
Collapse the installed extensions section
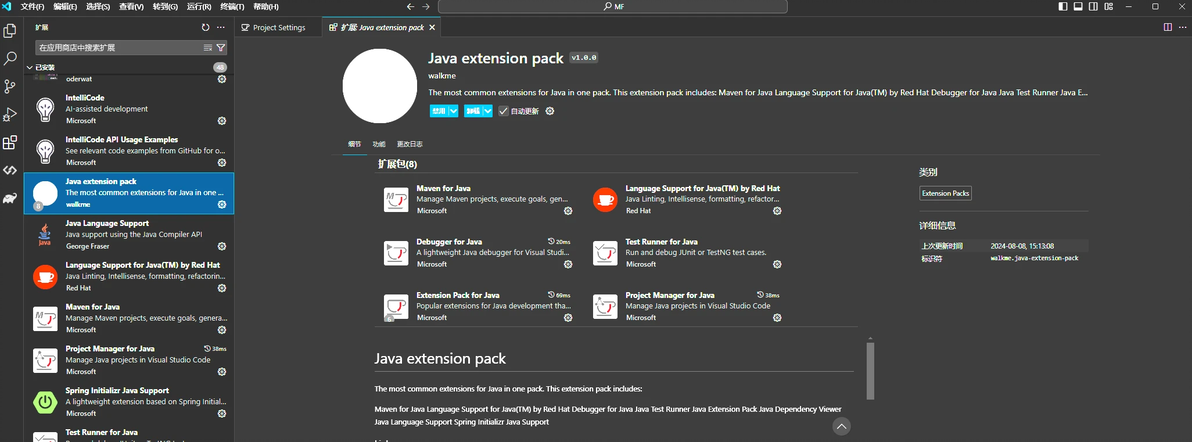30,68
